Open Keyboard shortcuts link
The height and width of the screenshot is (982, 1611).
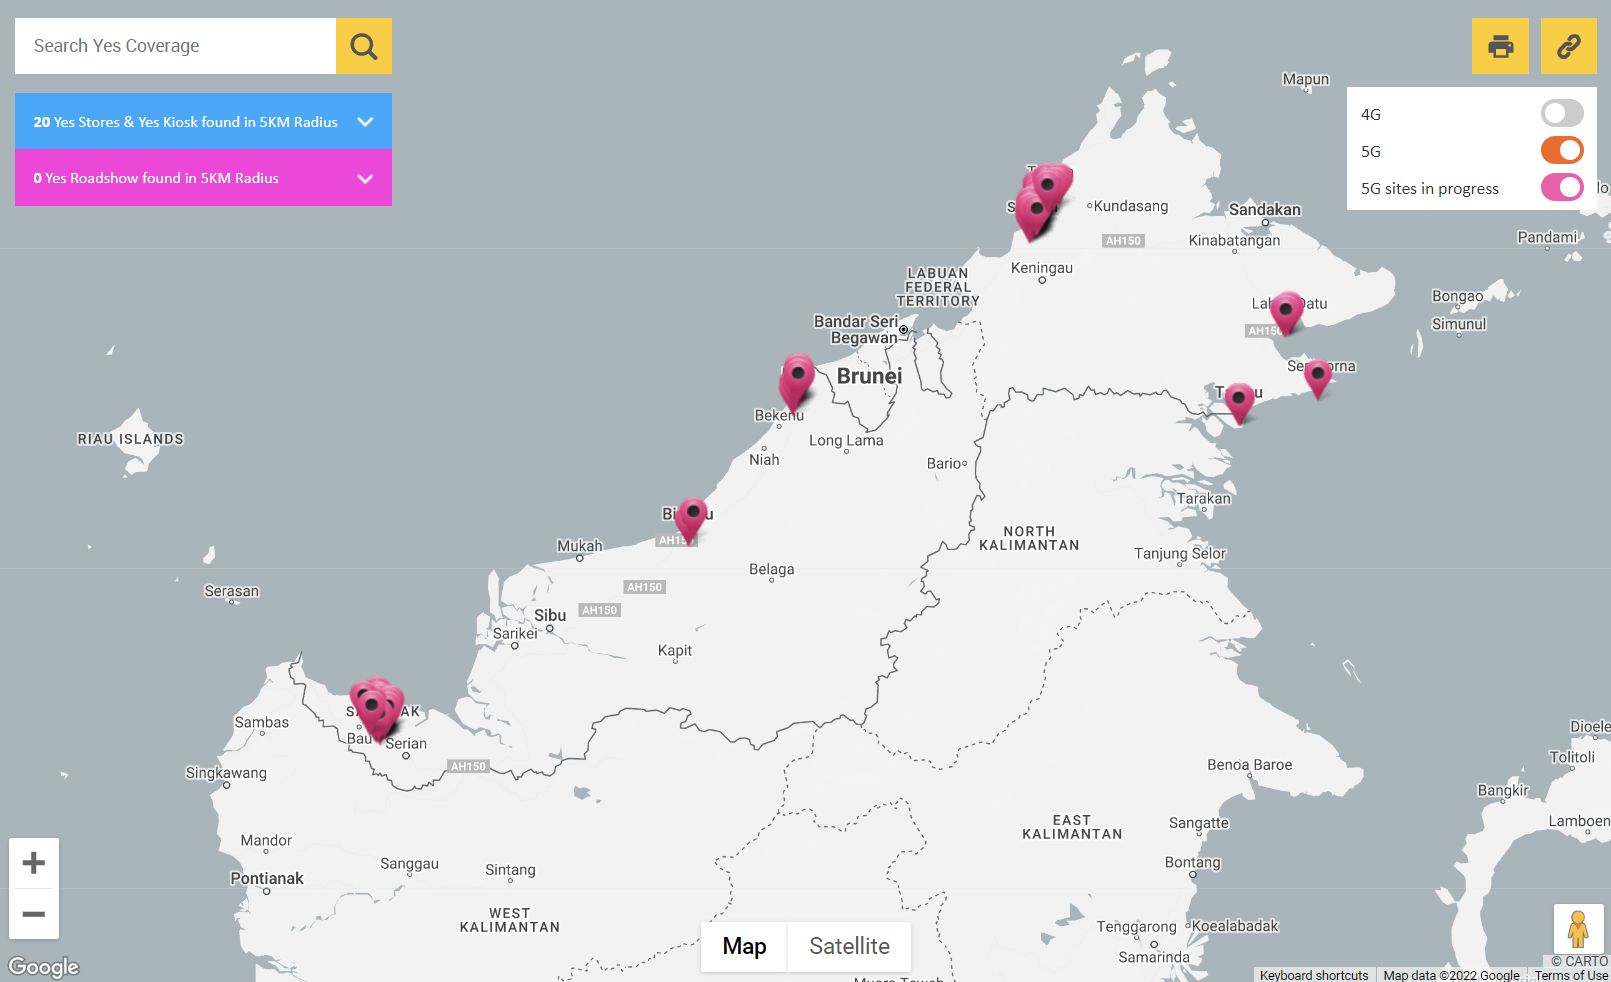(1313, 975)
